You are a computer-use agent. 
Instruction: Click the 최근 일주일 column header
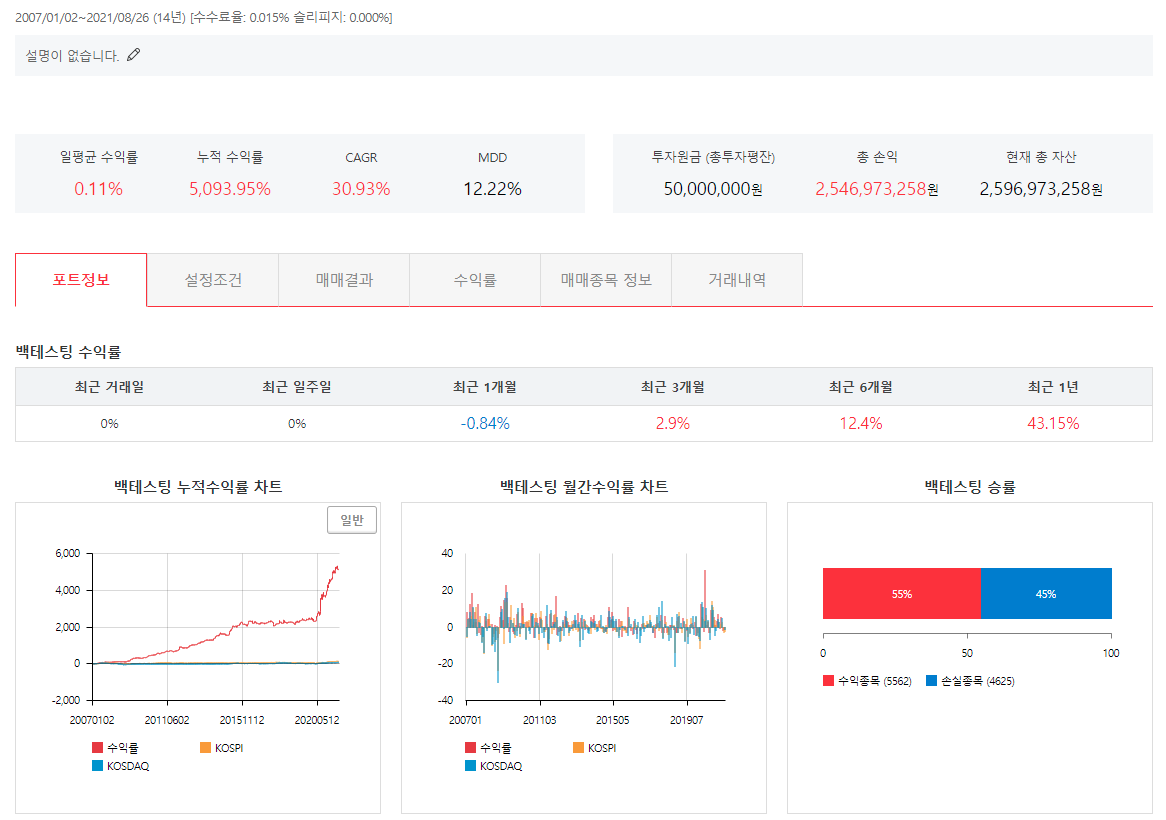tap(297, 387)
